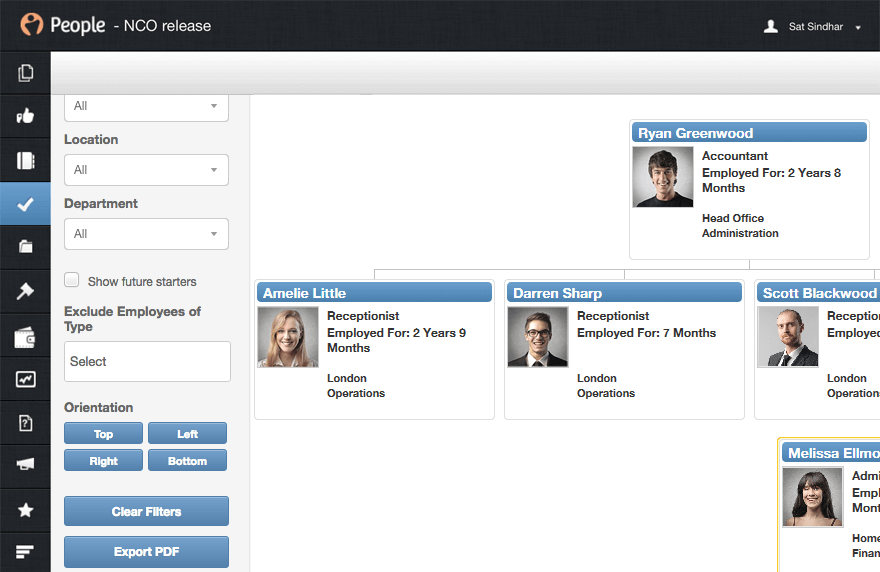The height and width of the screenshot is (572, 880).
Task: Open the horizontal bars sidebar icon
Action: 25,552
